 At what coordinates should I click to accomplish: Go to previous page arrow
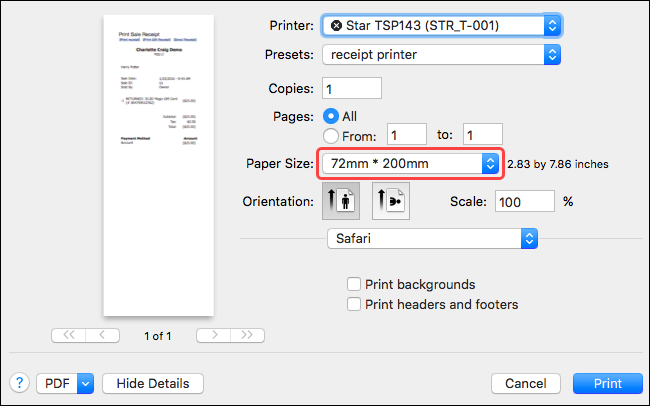click(x=102, y=335)
